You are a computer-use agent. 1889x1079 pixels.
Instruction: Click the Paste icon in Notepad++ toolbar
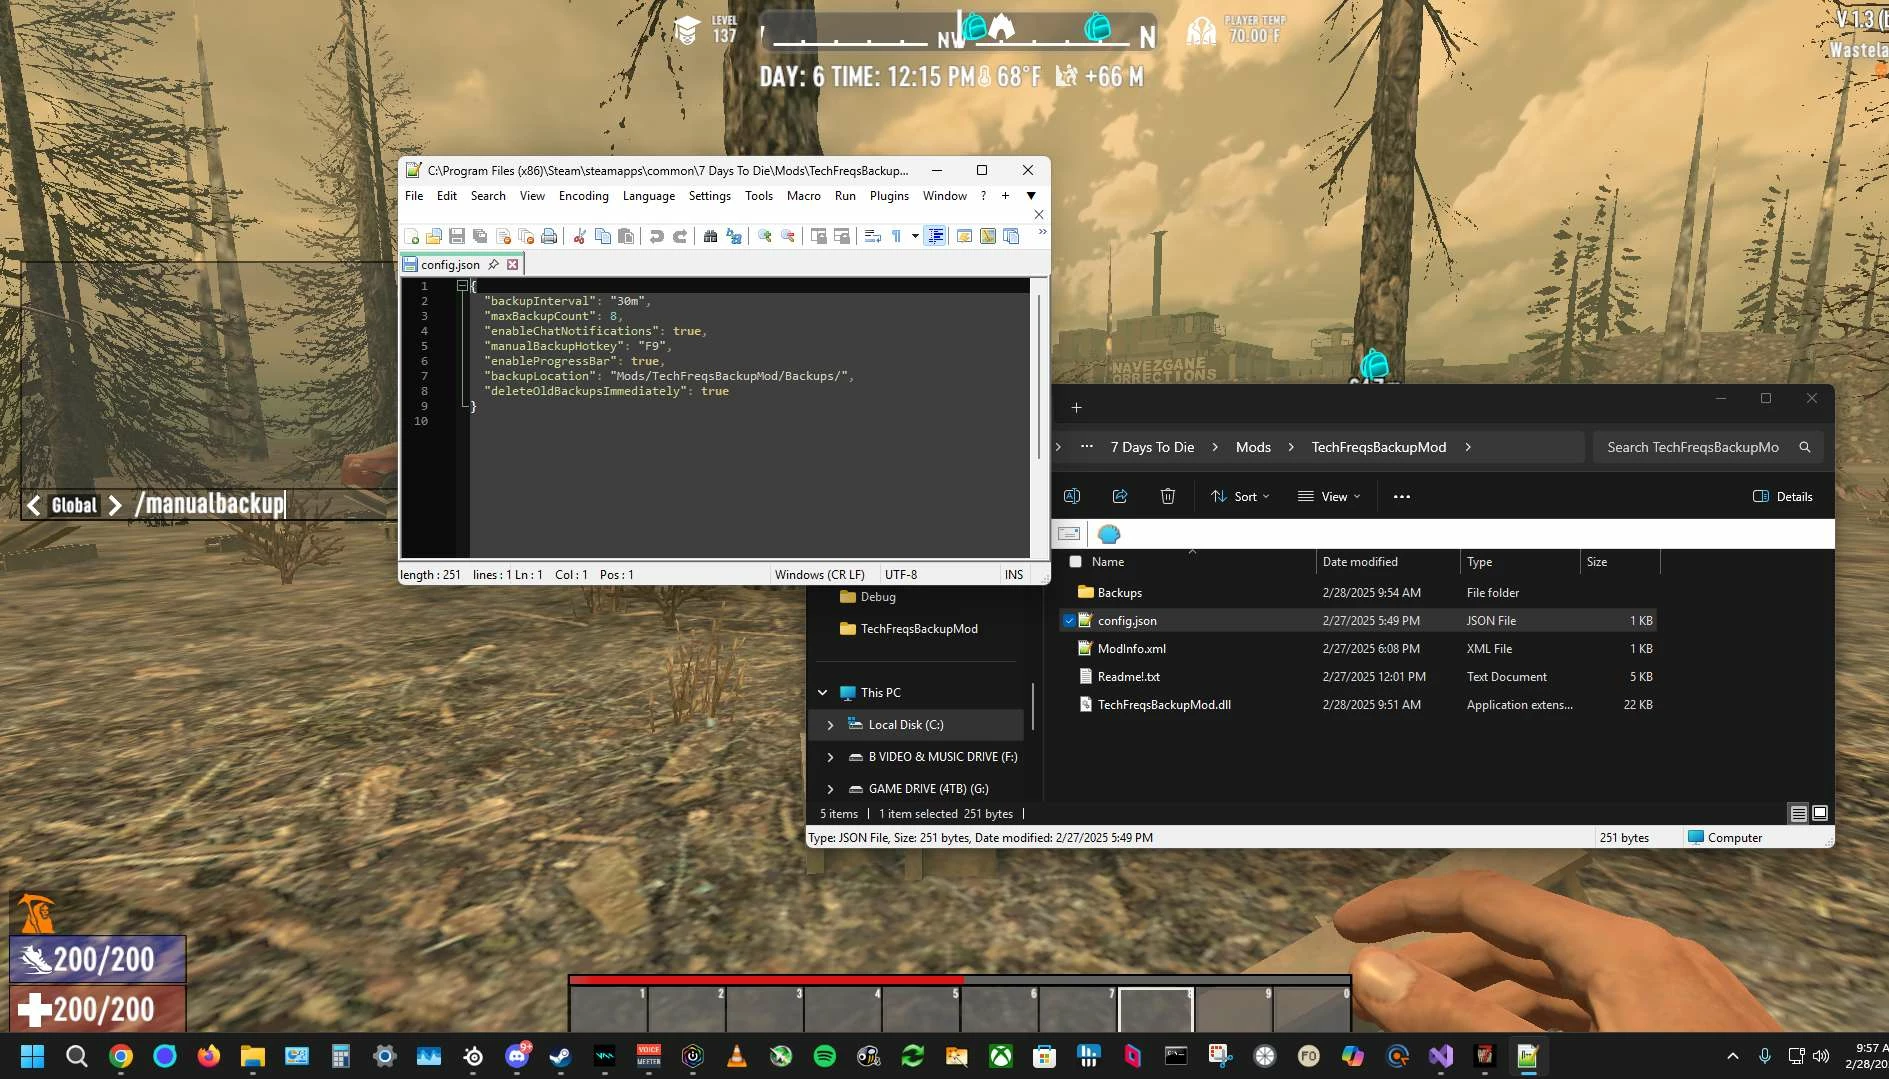626,236
